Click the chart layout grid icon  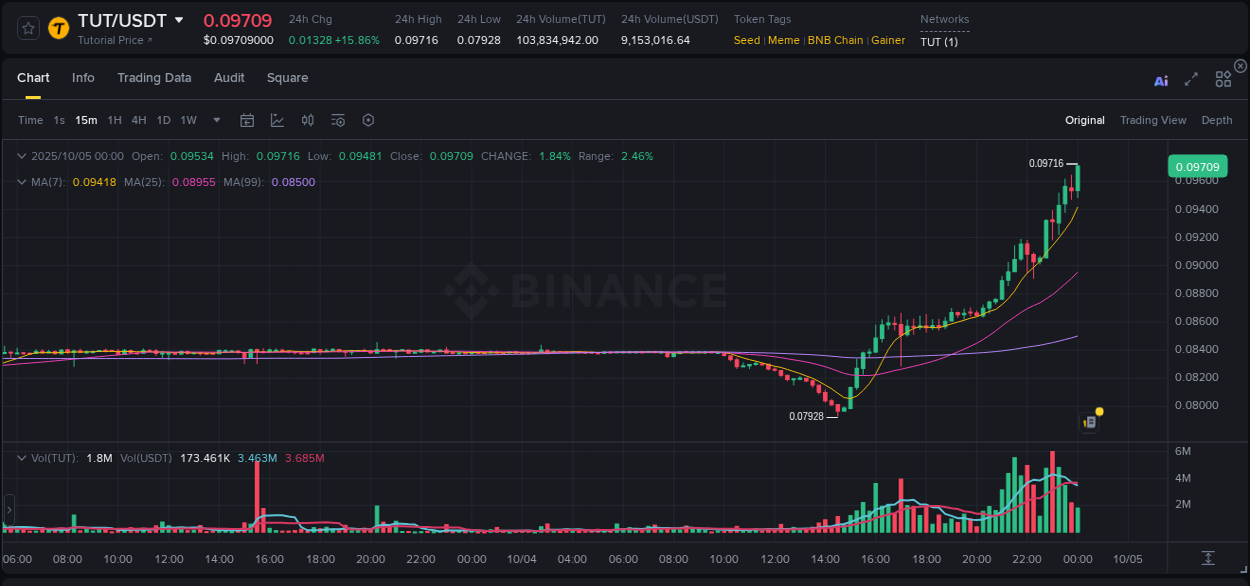[x=1223, y=79]
